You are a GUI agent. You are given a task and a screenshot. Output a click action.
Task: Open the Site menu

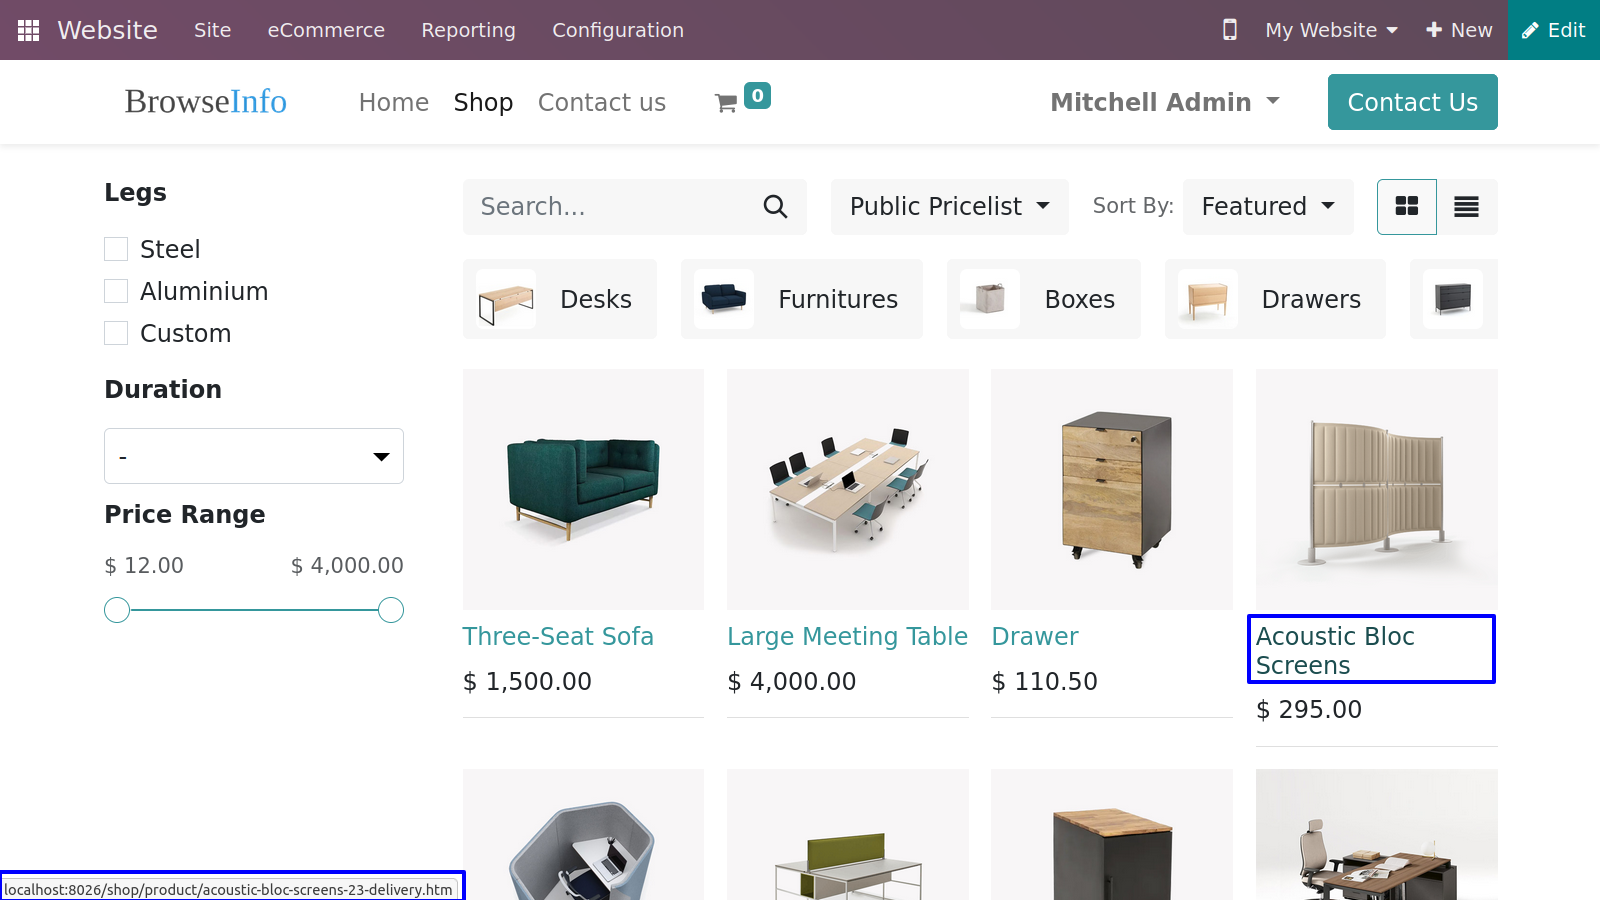point(212,30)
